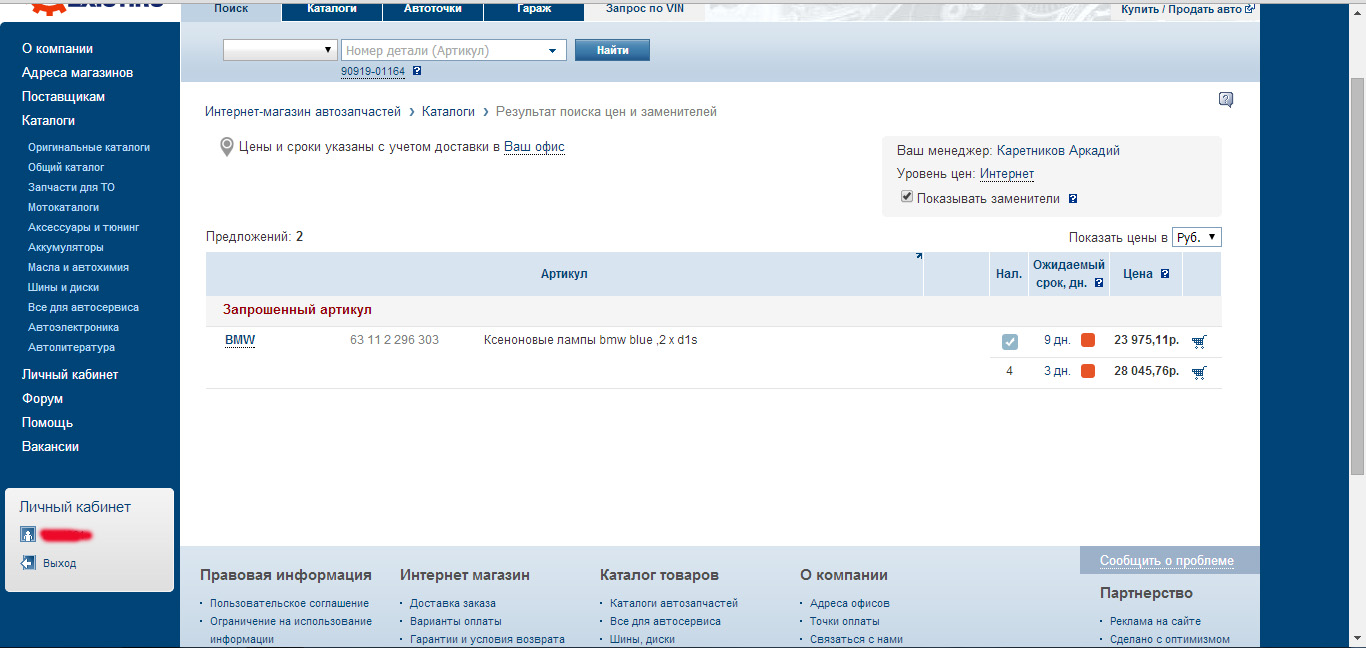
Task: Expand the article number history dropdown arrow
Action: tap(552, 51)
